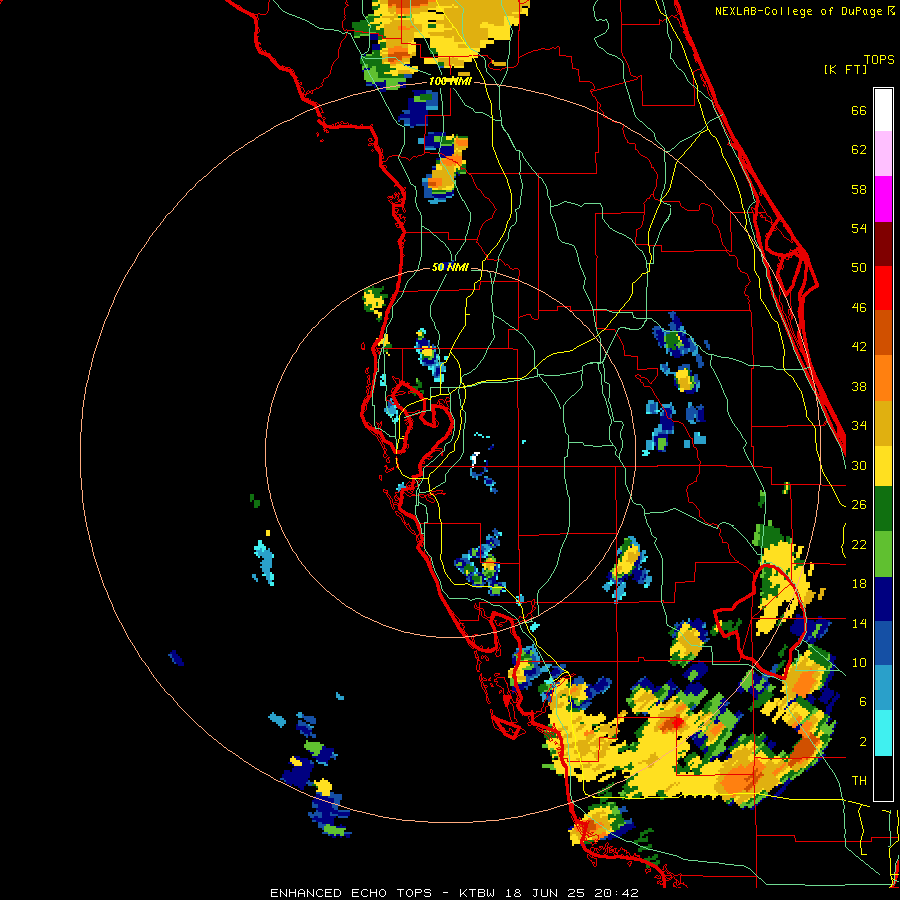Select the orange 38 kft legend swatch
The width and height of the screenshot is (900, 900).
click(x=883, y=377)
